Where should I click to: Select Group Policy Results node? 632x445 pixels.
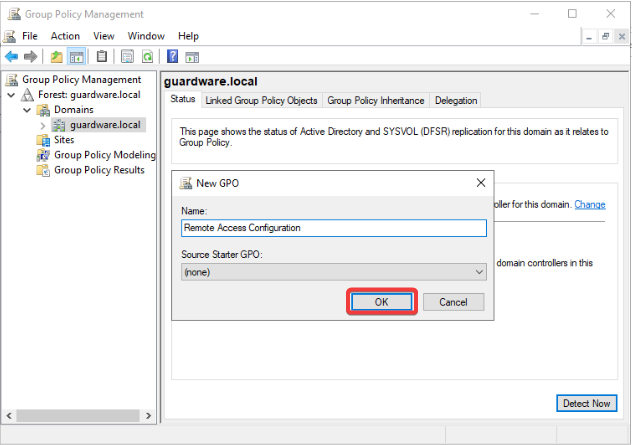pyautogui.click(x=99, y=170)
